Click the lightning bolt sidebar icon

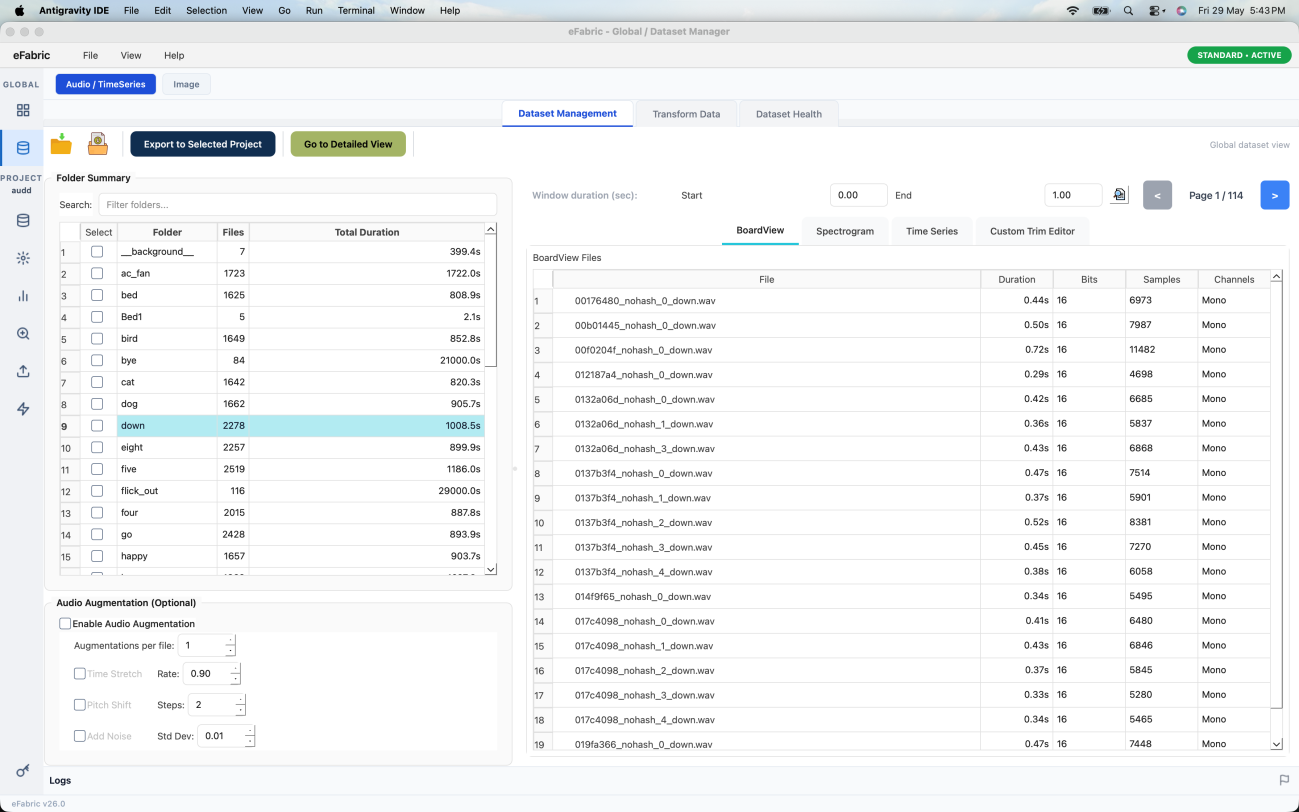pos(23,409)
